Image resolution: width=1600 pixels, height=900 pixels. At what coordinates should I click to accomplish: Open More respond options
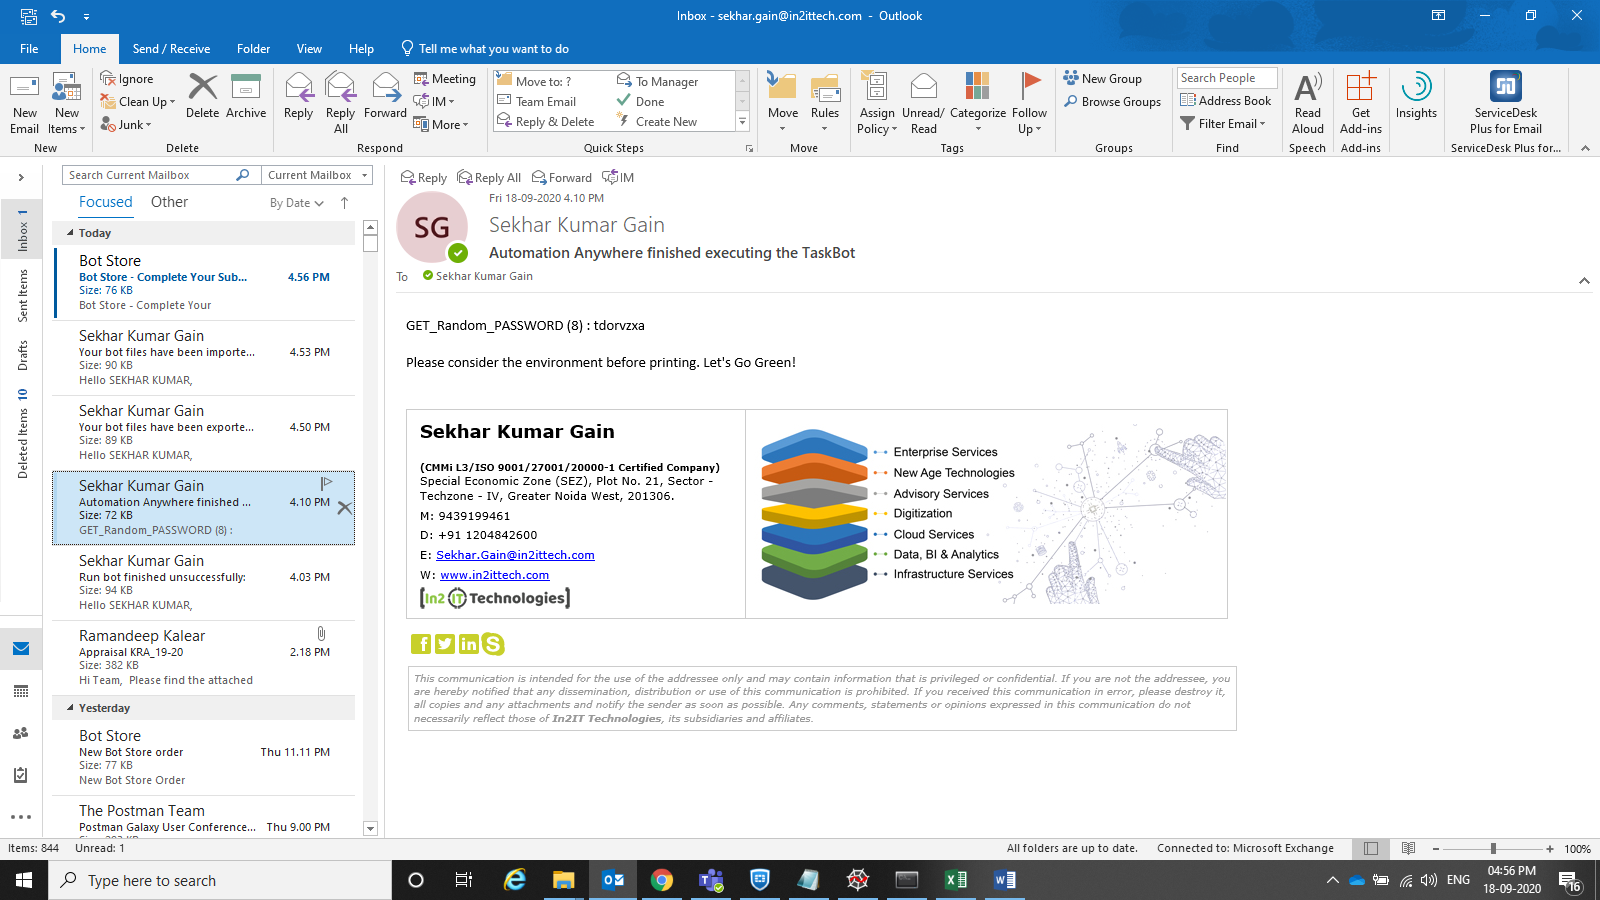(441, 125)
